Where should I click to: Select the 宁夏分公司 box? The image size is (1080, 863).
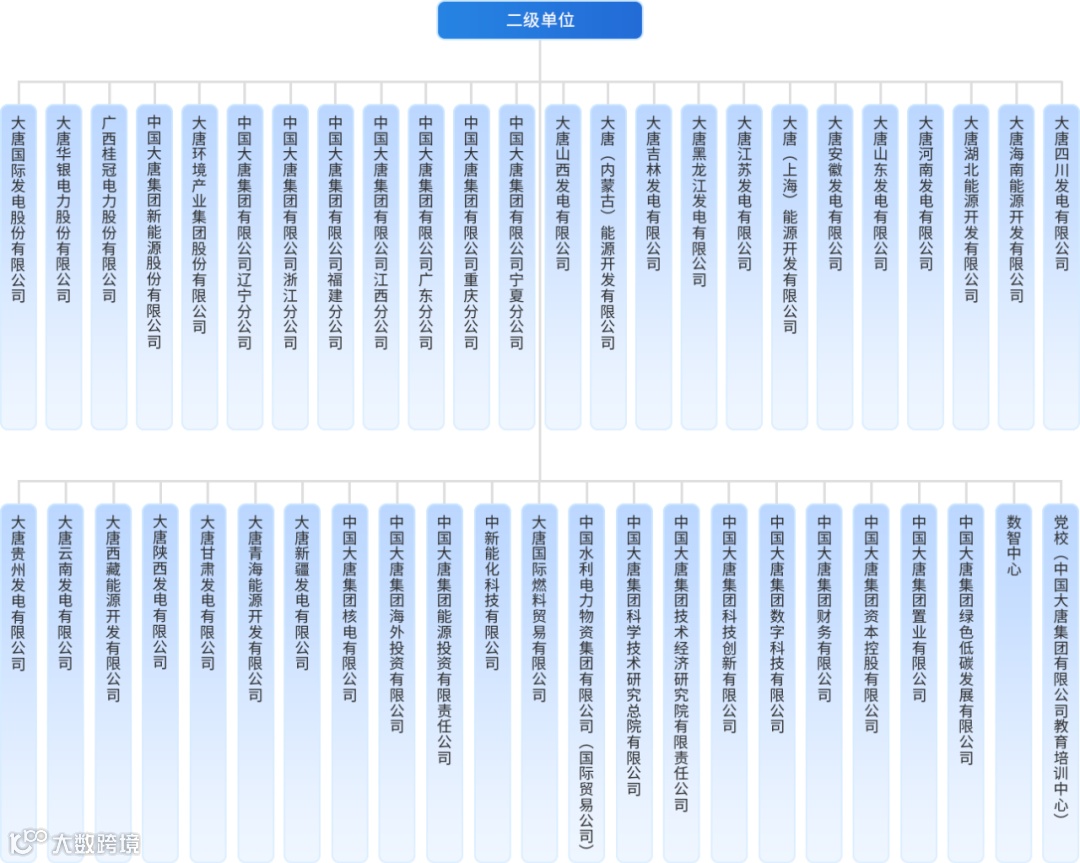(x=517, y=267)
